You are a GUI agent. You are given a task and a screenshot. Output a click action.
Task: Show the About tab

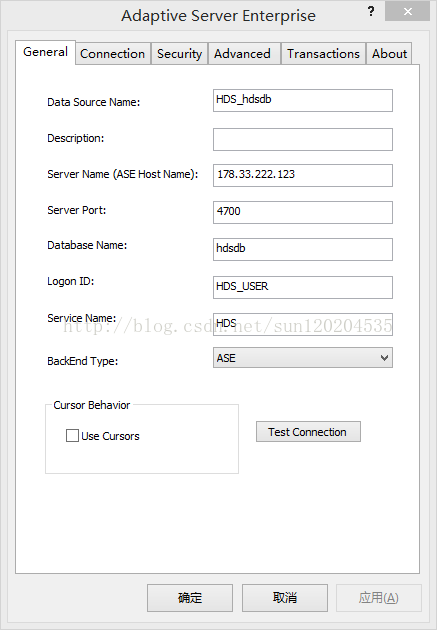389,54
